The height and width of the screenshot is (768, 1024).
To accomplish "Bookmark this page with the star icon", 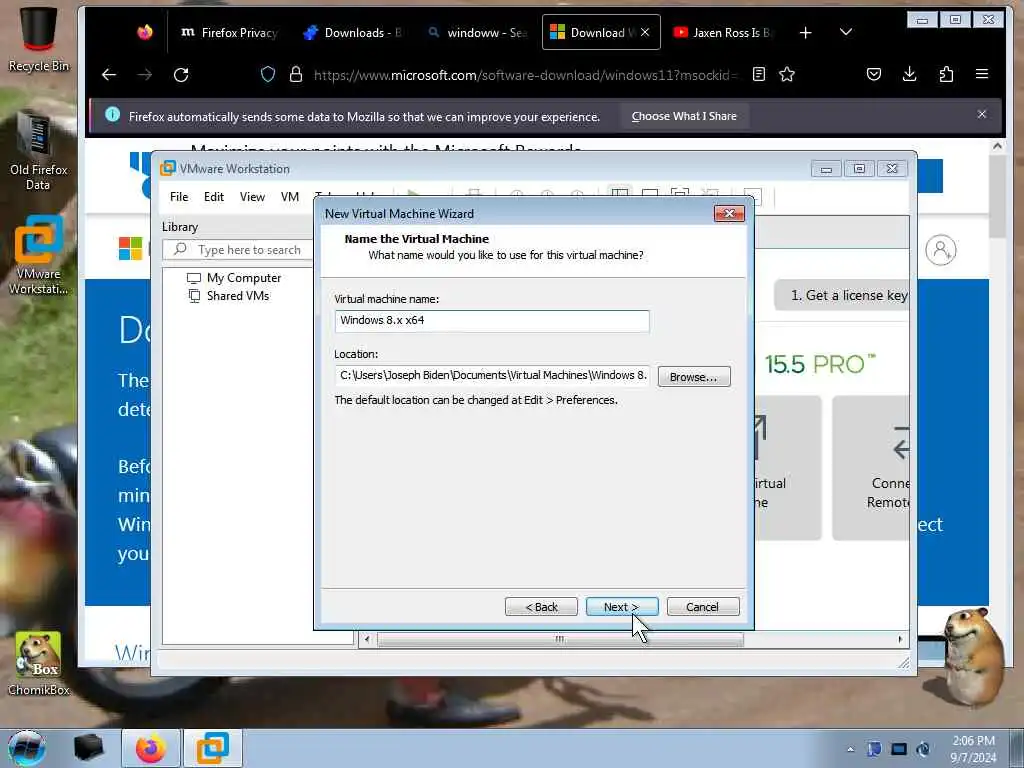I will [x=787, y=74].
